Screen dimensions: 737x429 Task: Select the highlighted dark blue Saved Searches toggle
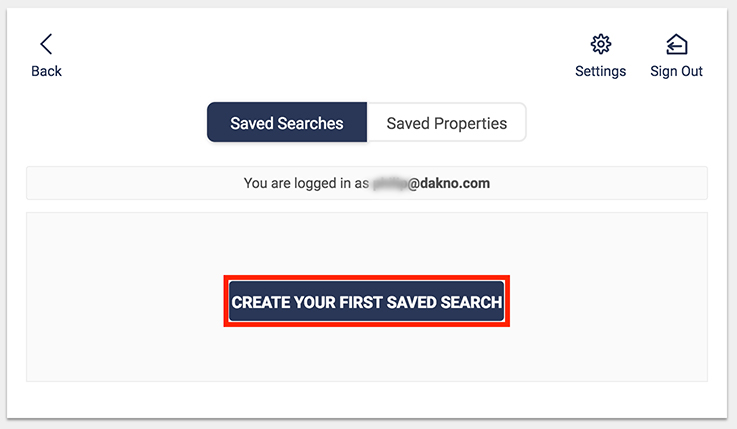287,122
